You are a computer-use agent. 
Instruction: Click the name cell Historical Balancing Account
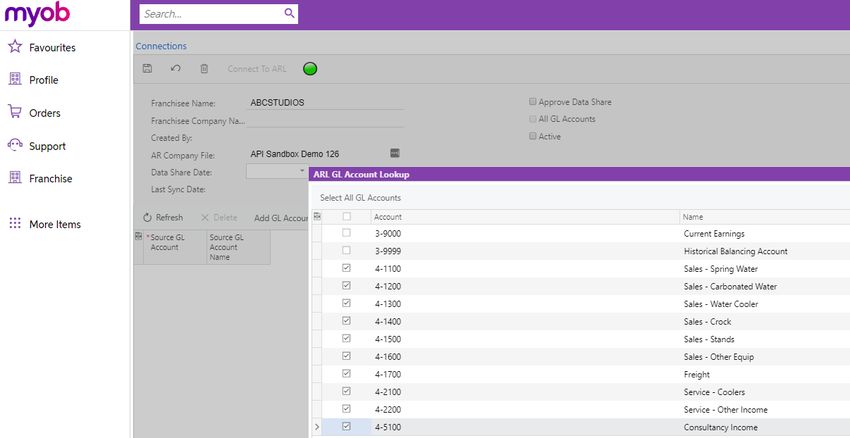click(736, 251)
